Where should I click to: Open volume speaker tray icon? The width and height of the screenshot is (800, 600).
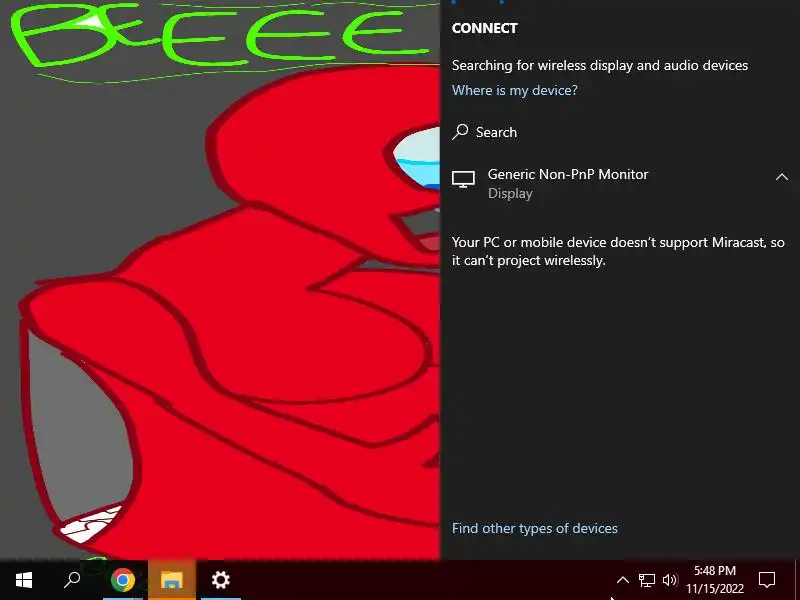coord(670,580)
